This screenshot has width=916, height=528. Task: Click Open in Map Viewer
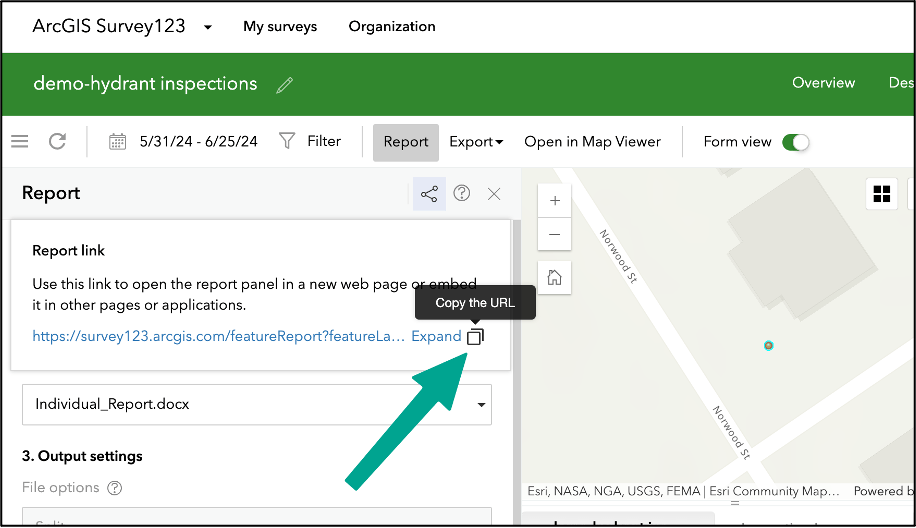[592, 142]
